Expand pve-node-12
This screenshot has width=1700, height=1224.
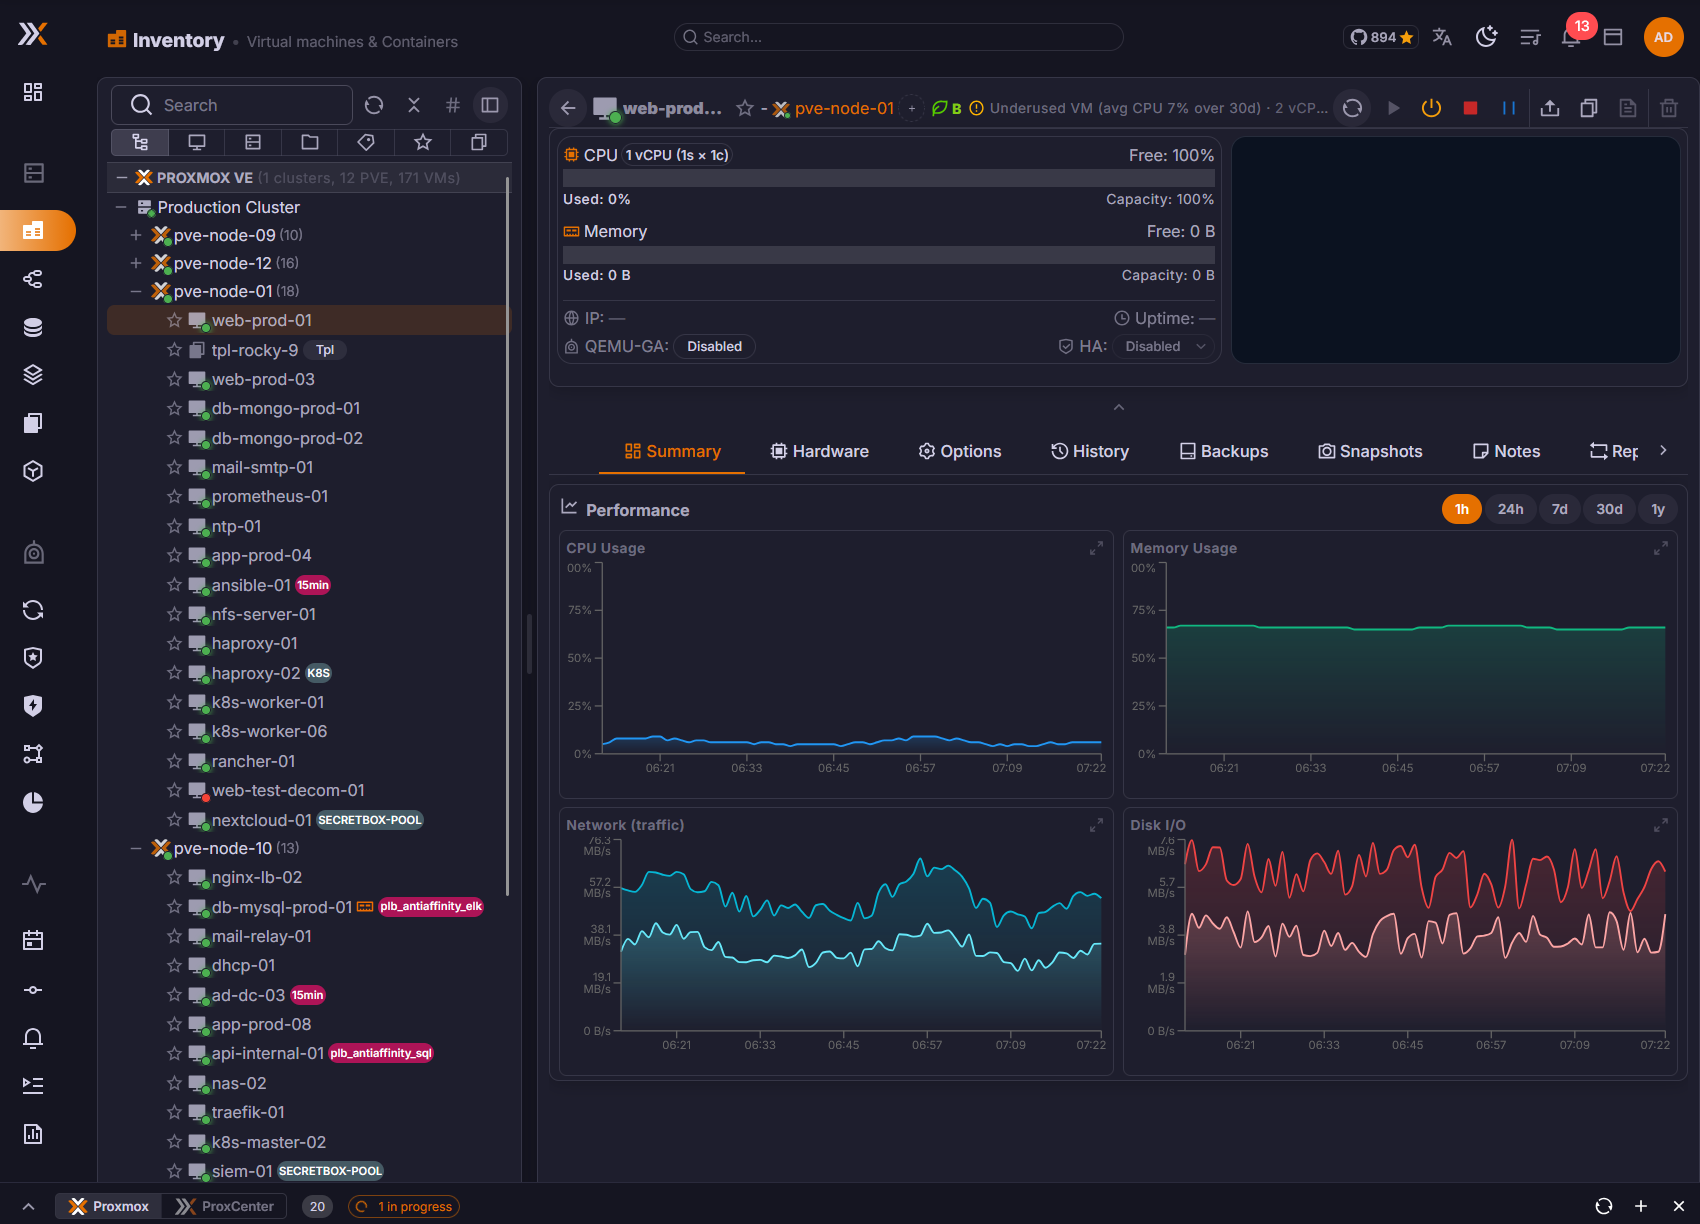[136, 263]
